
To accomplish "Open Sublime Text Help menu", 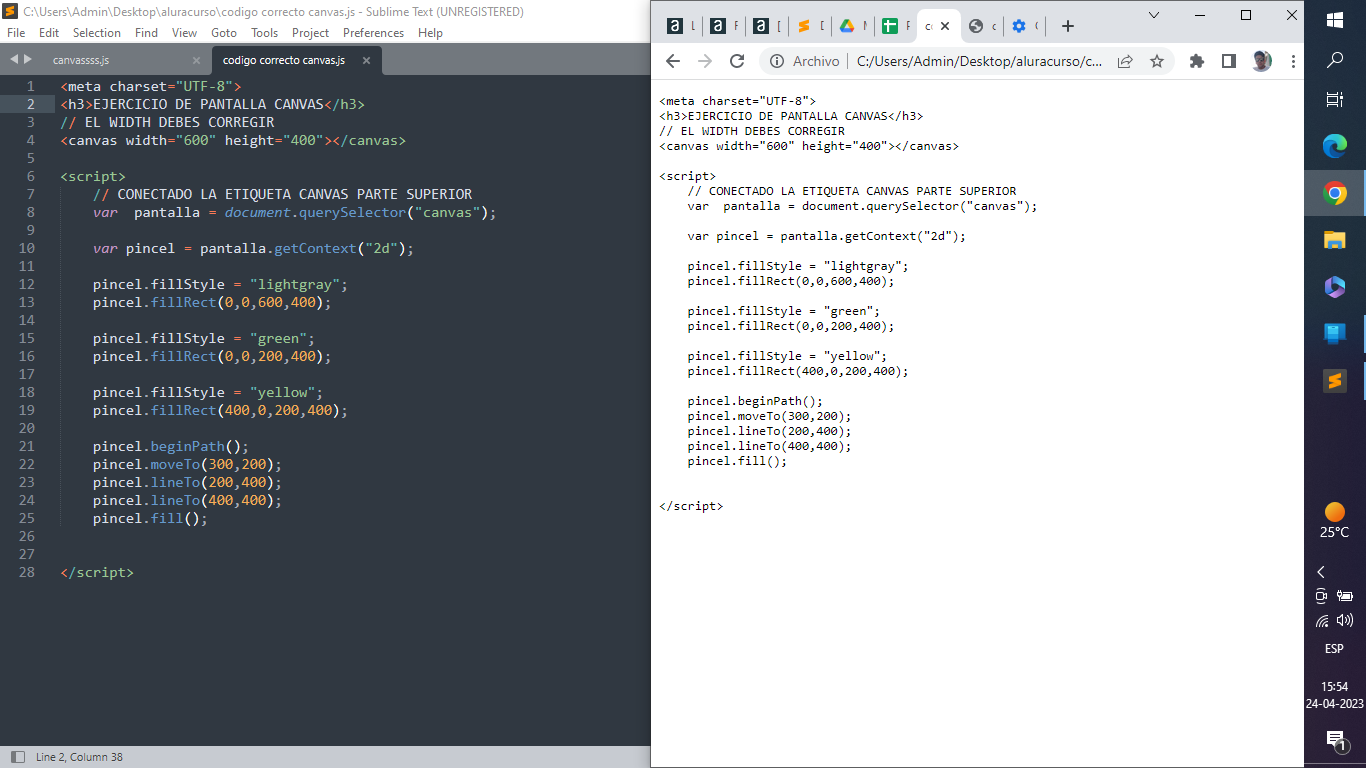I will click(430, 33).
